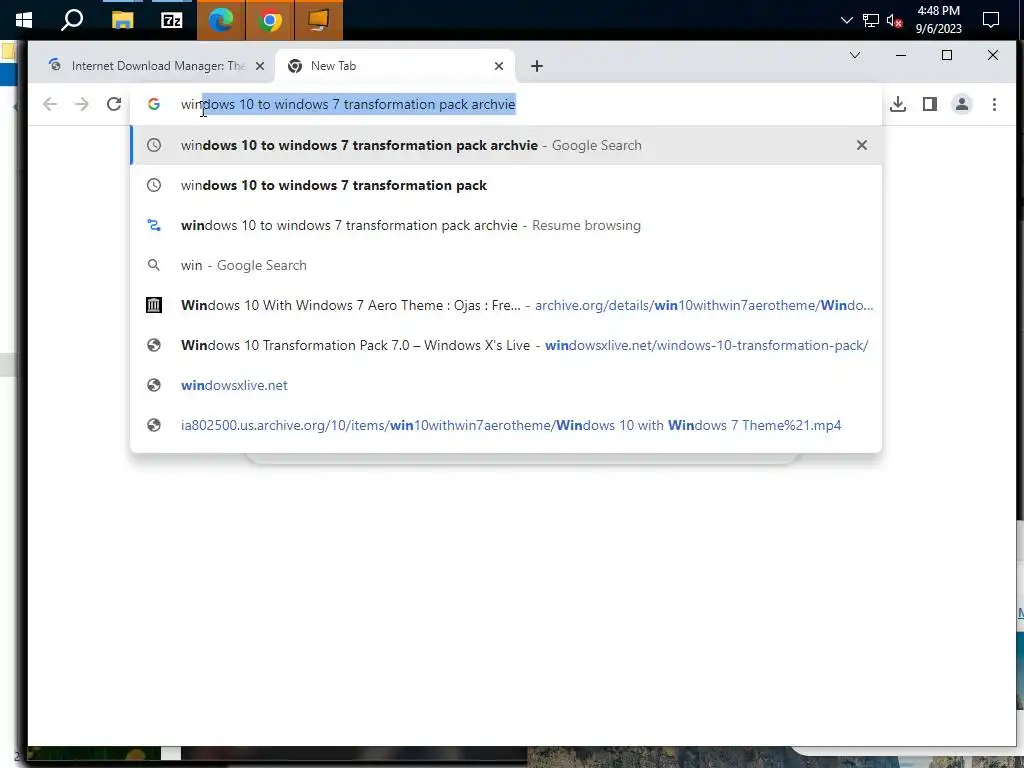Open the Windows Start menu
The image size is (1024, 768).
pos(24,20)
